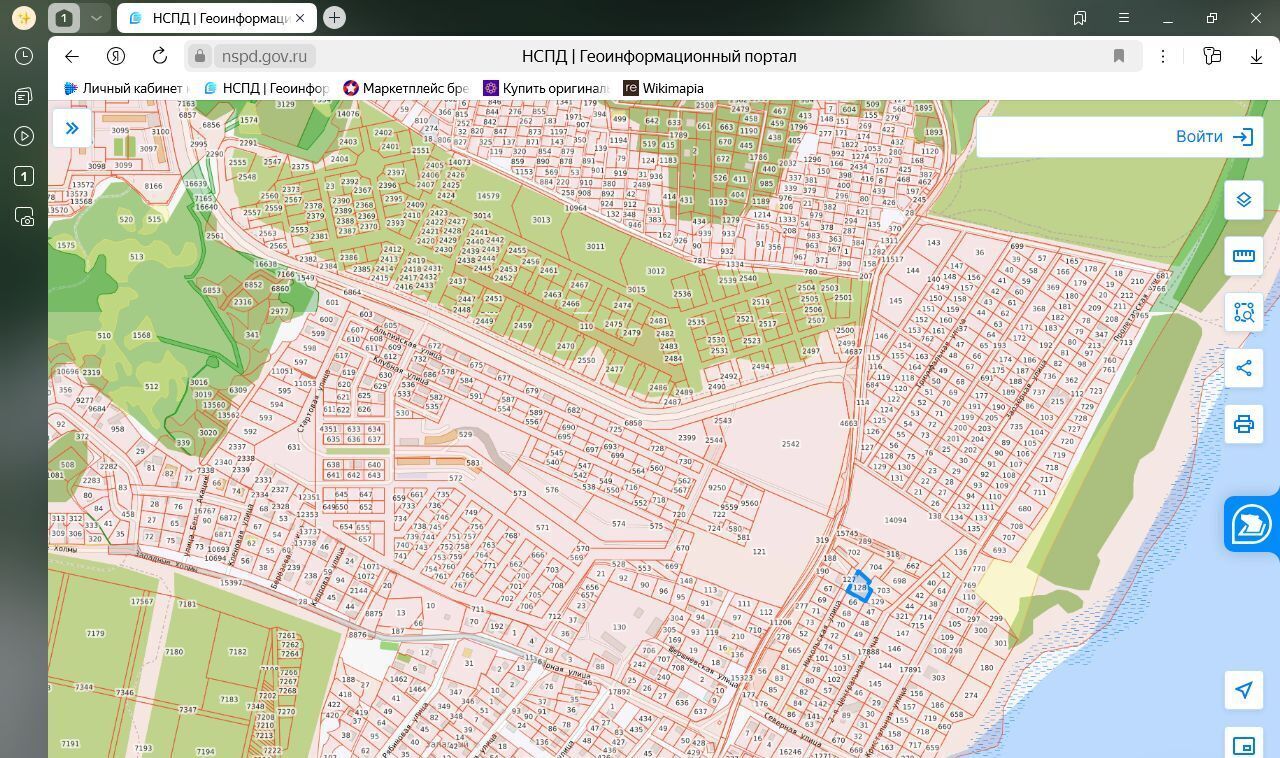Print the map
The height and width of the screenshot is (758, 1280).
pos(1244,424)
